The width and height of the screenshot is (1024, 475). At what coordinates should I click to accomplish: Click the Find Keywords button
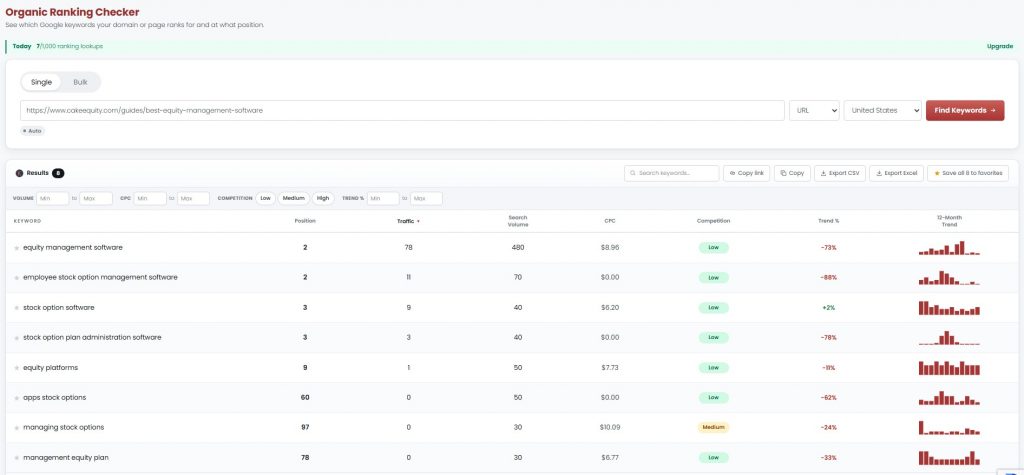pos(965,110)
